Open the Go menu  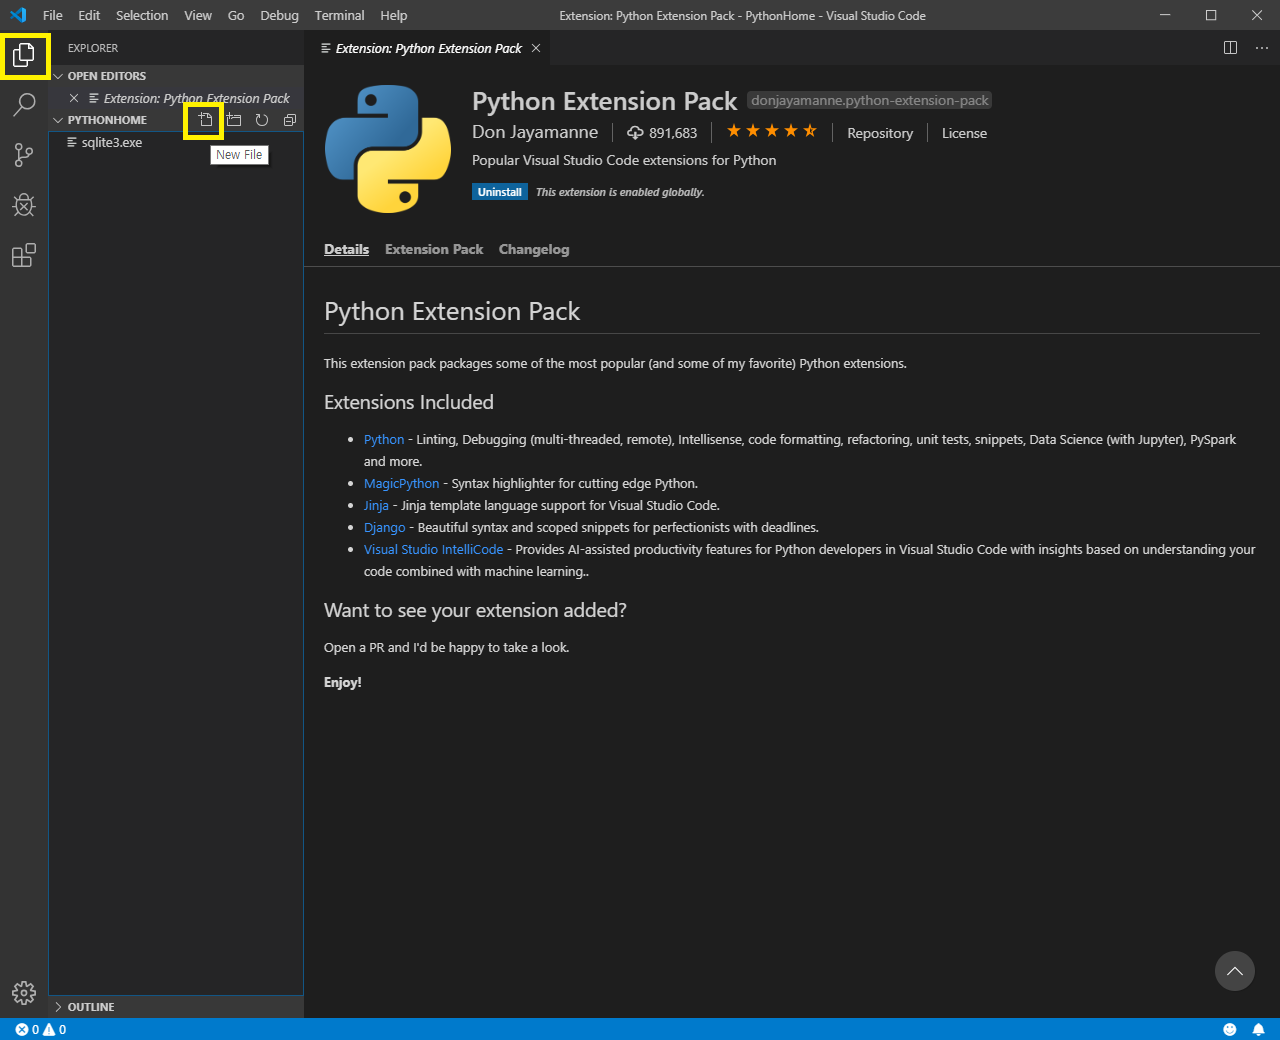point(236,15)
